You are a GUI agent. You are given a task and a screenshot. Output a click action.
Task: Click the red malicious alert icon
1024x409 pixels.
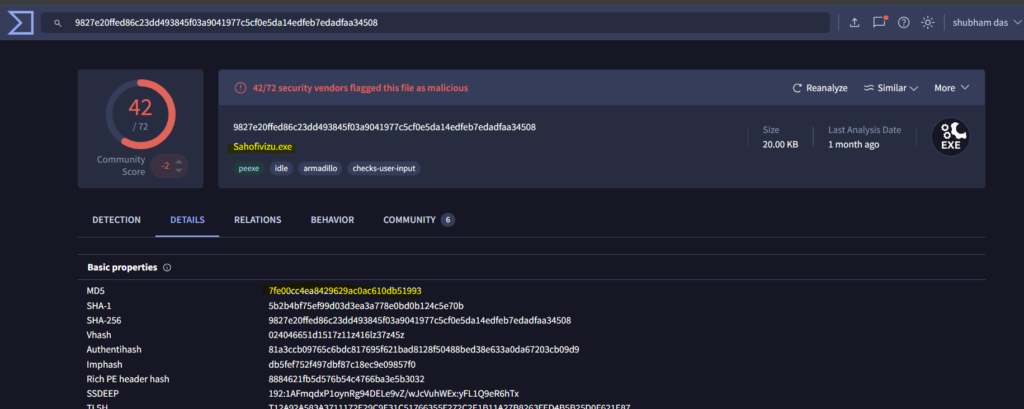pyautogui.click(x=240, y=88)
